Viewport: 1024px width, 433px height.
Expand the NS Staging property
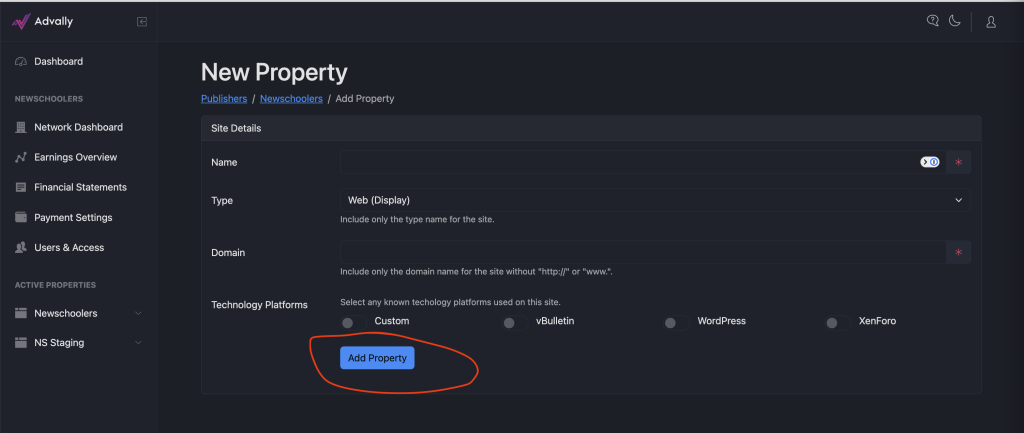pyautogui.click(x=78, y=343)
